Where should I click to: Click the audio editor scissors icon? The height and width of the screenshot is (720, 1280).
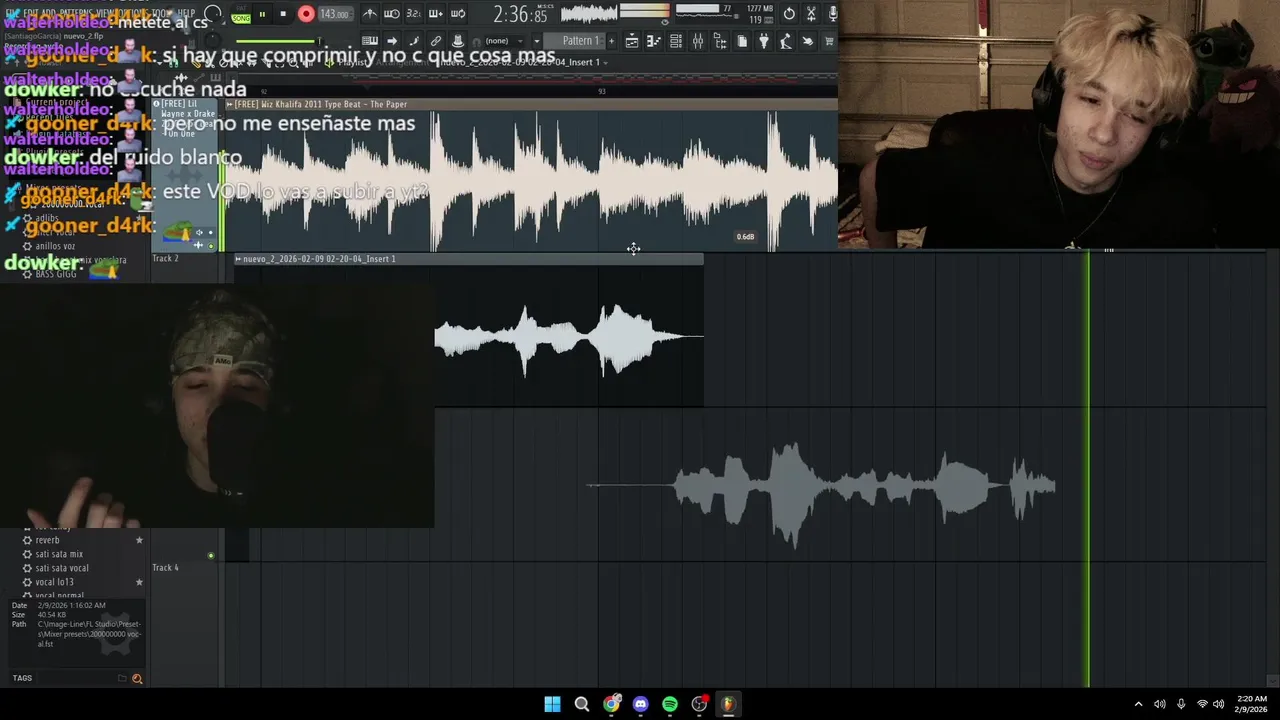811,14
